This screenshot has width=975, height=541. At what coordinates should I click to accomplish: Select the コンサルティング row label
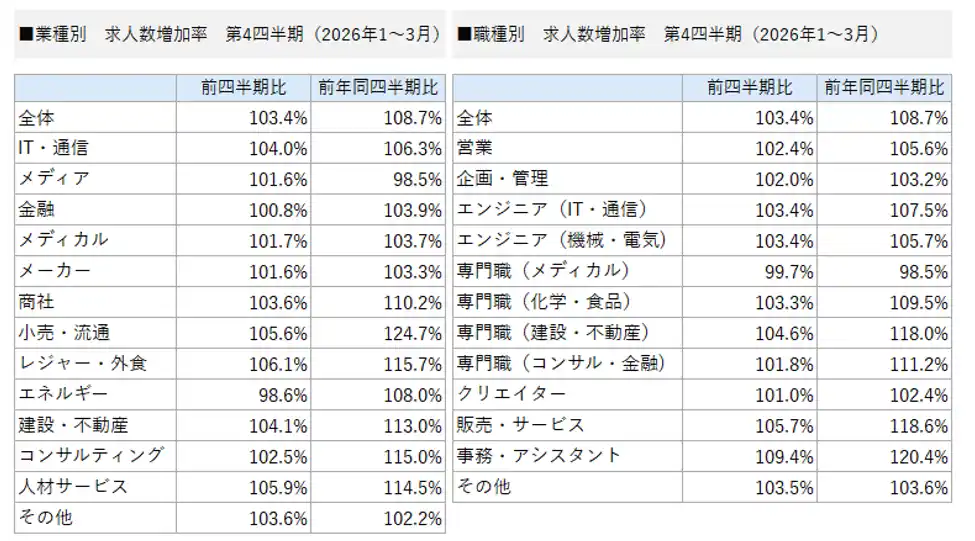tap(91, 456)
